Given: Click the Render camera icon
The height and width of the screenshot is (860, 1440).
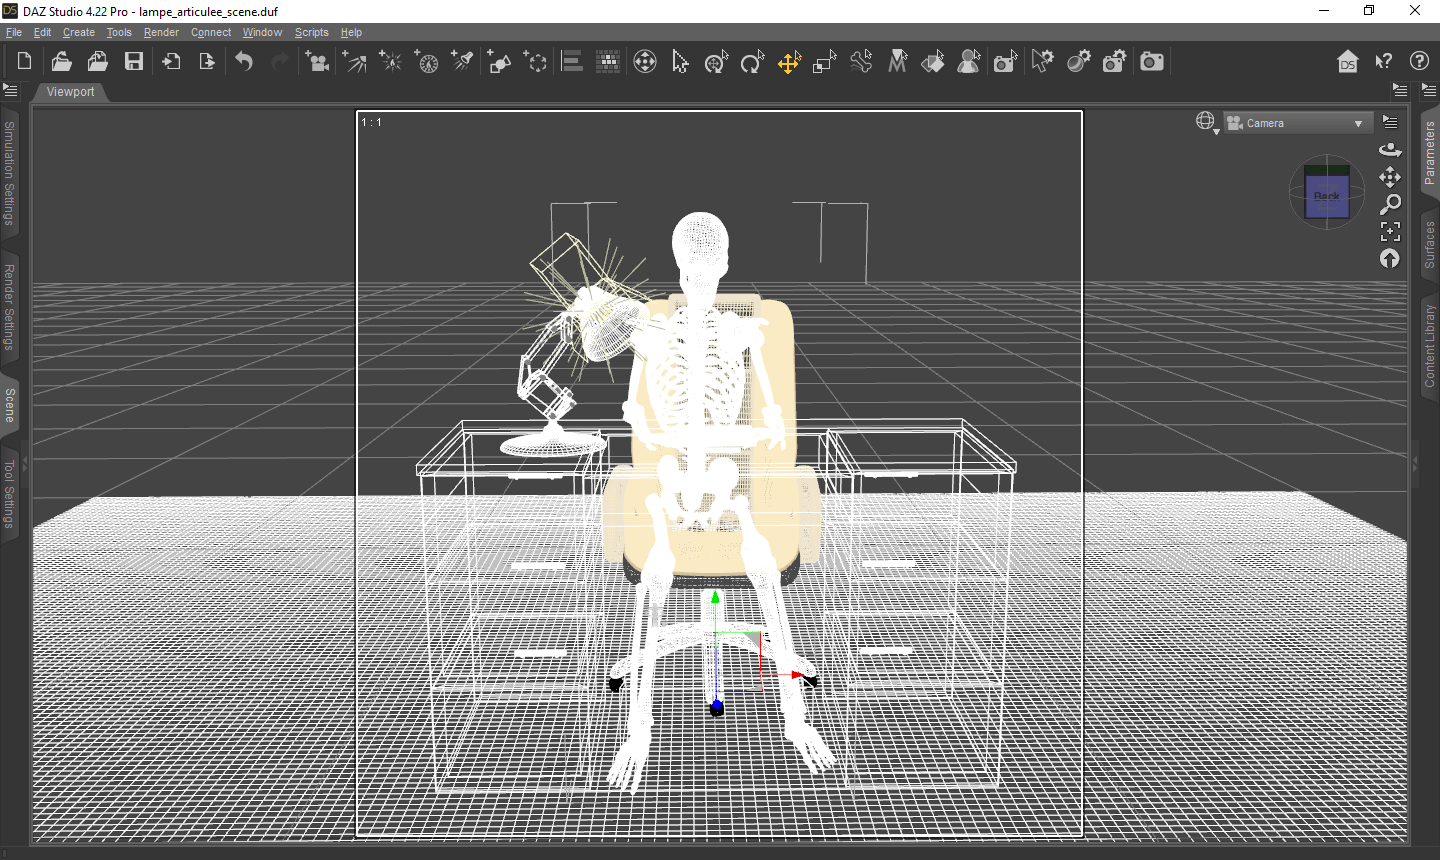Looking at the screenshot, I should 1152,62.
